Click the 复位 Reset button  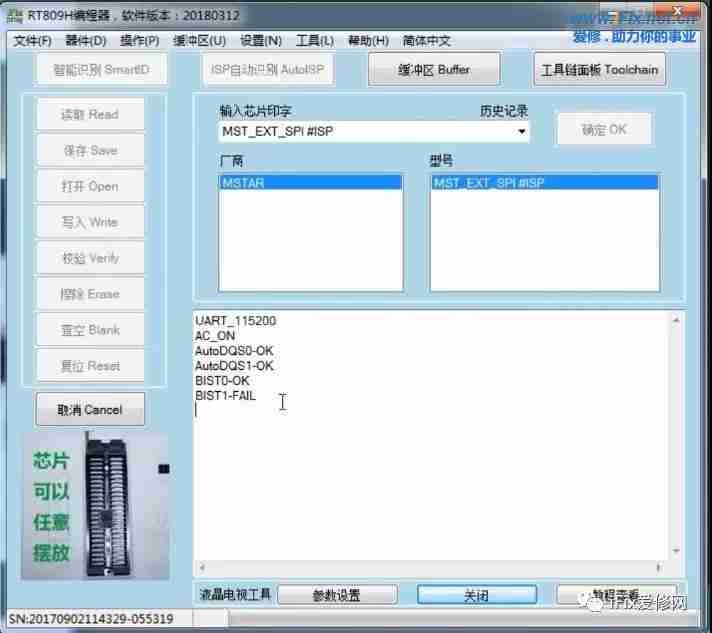(90, 366)
